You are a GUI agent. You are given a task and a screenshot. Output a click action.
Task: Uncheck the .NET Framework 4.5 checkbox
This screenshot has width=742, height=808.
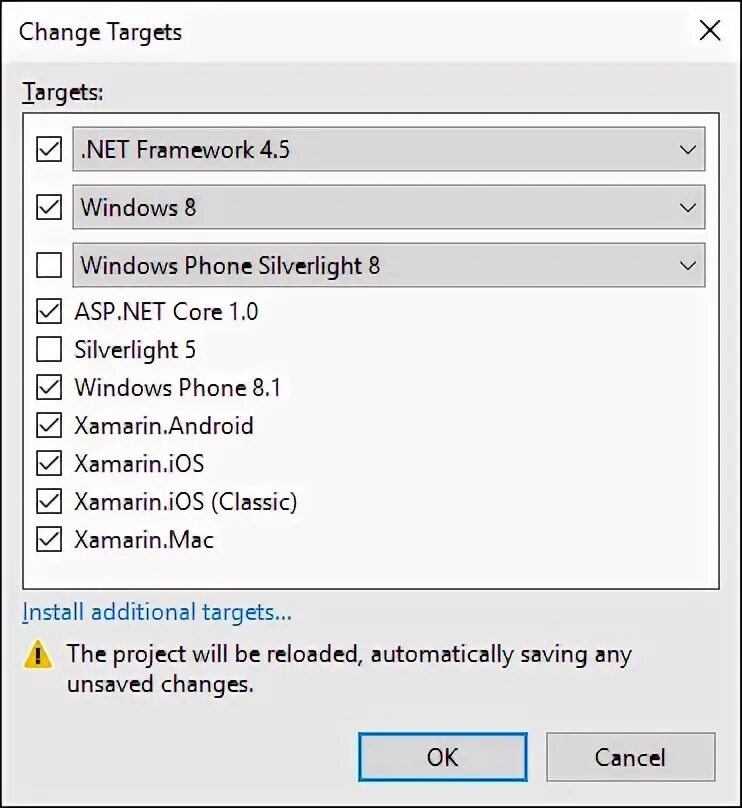tap(48, 150)
